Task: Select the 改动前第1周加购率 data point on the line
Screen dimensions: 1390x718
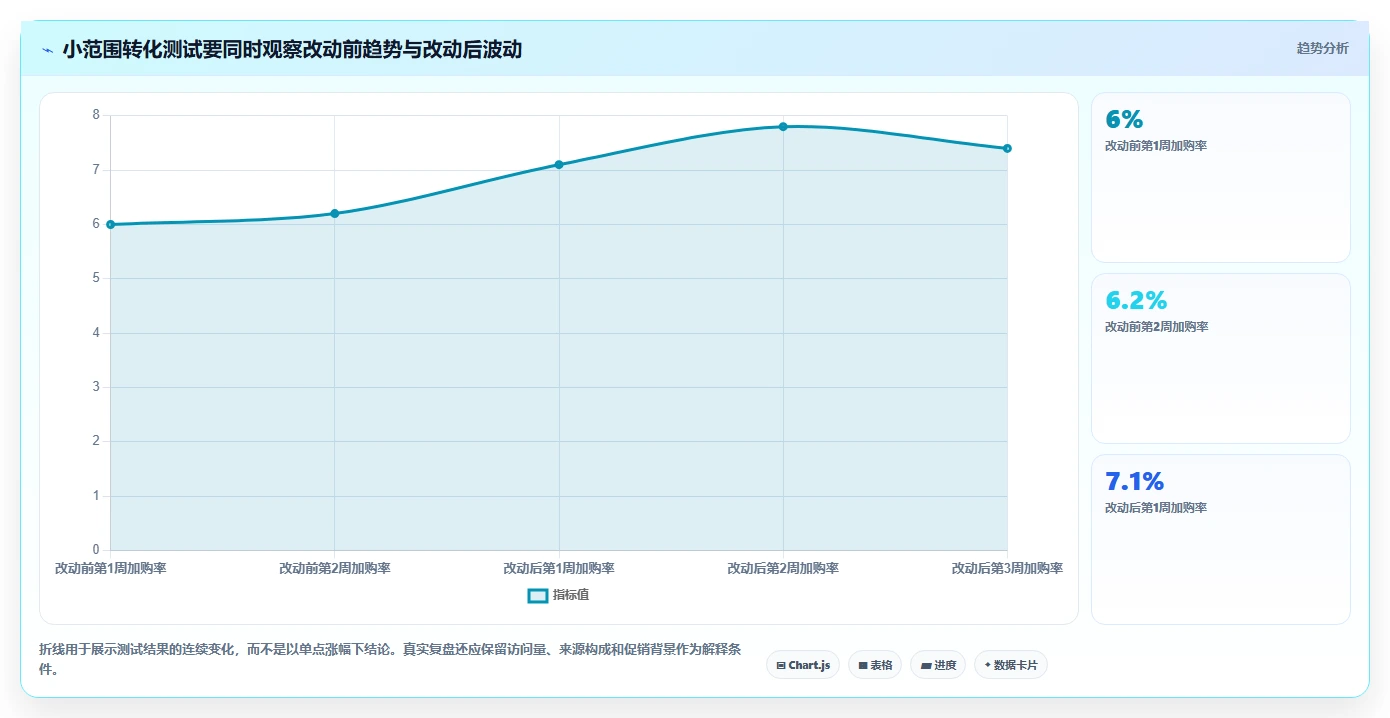Action: 110,224
